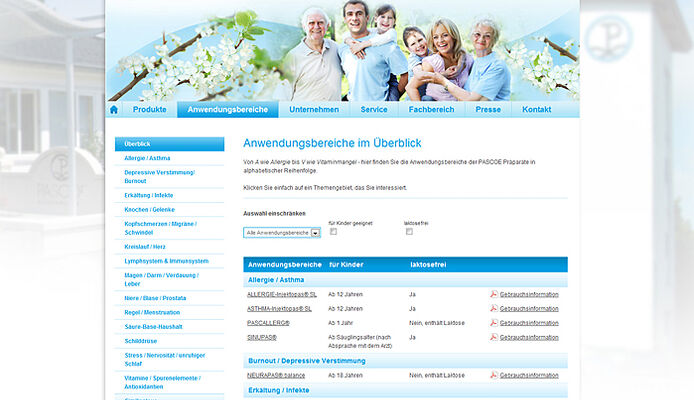Click the family banner image
The image size is (694, 400).
(343, 48)
